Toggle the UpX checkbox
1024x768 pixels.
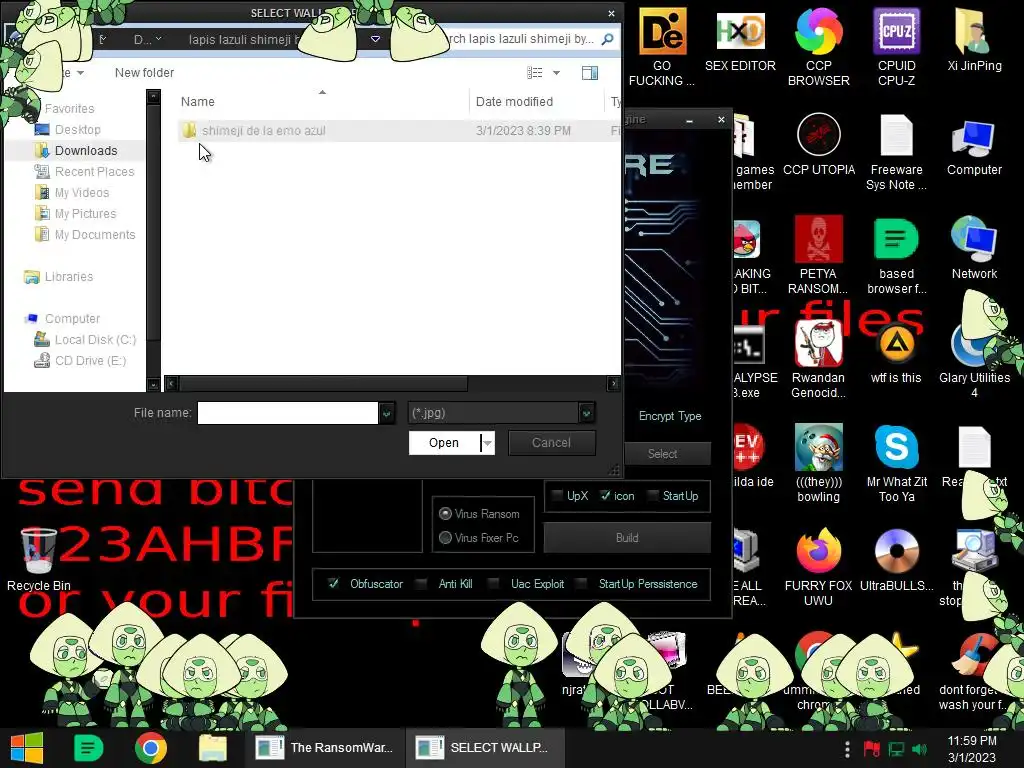tap(557, 496)
